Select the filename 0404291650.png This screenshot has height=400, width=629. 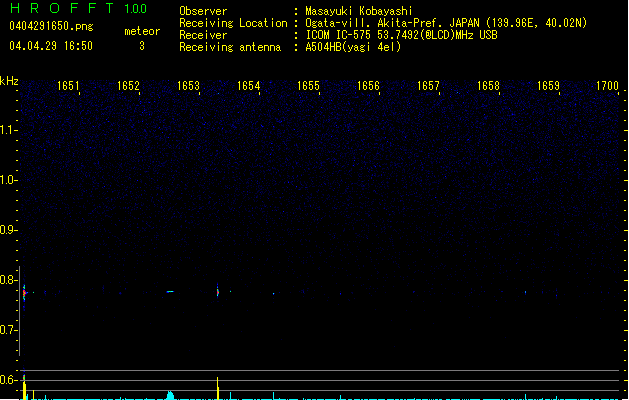(51, 26)
